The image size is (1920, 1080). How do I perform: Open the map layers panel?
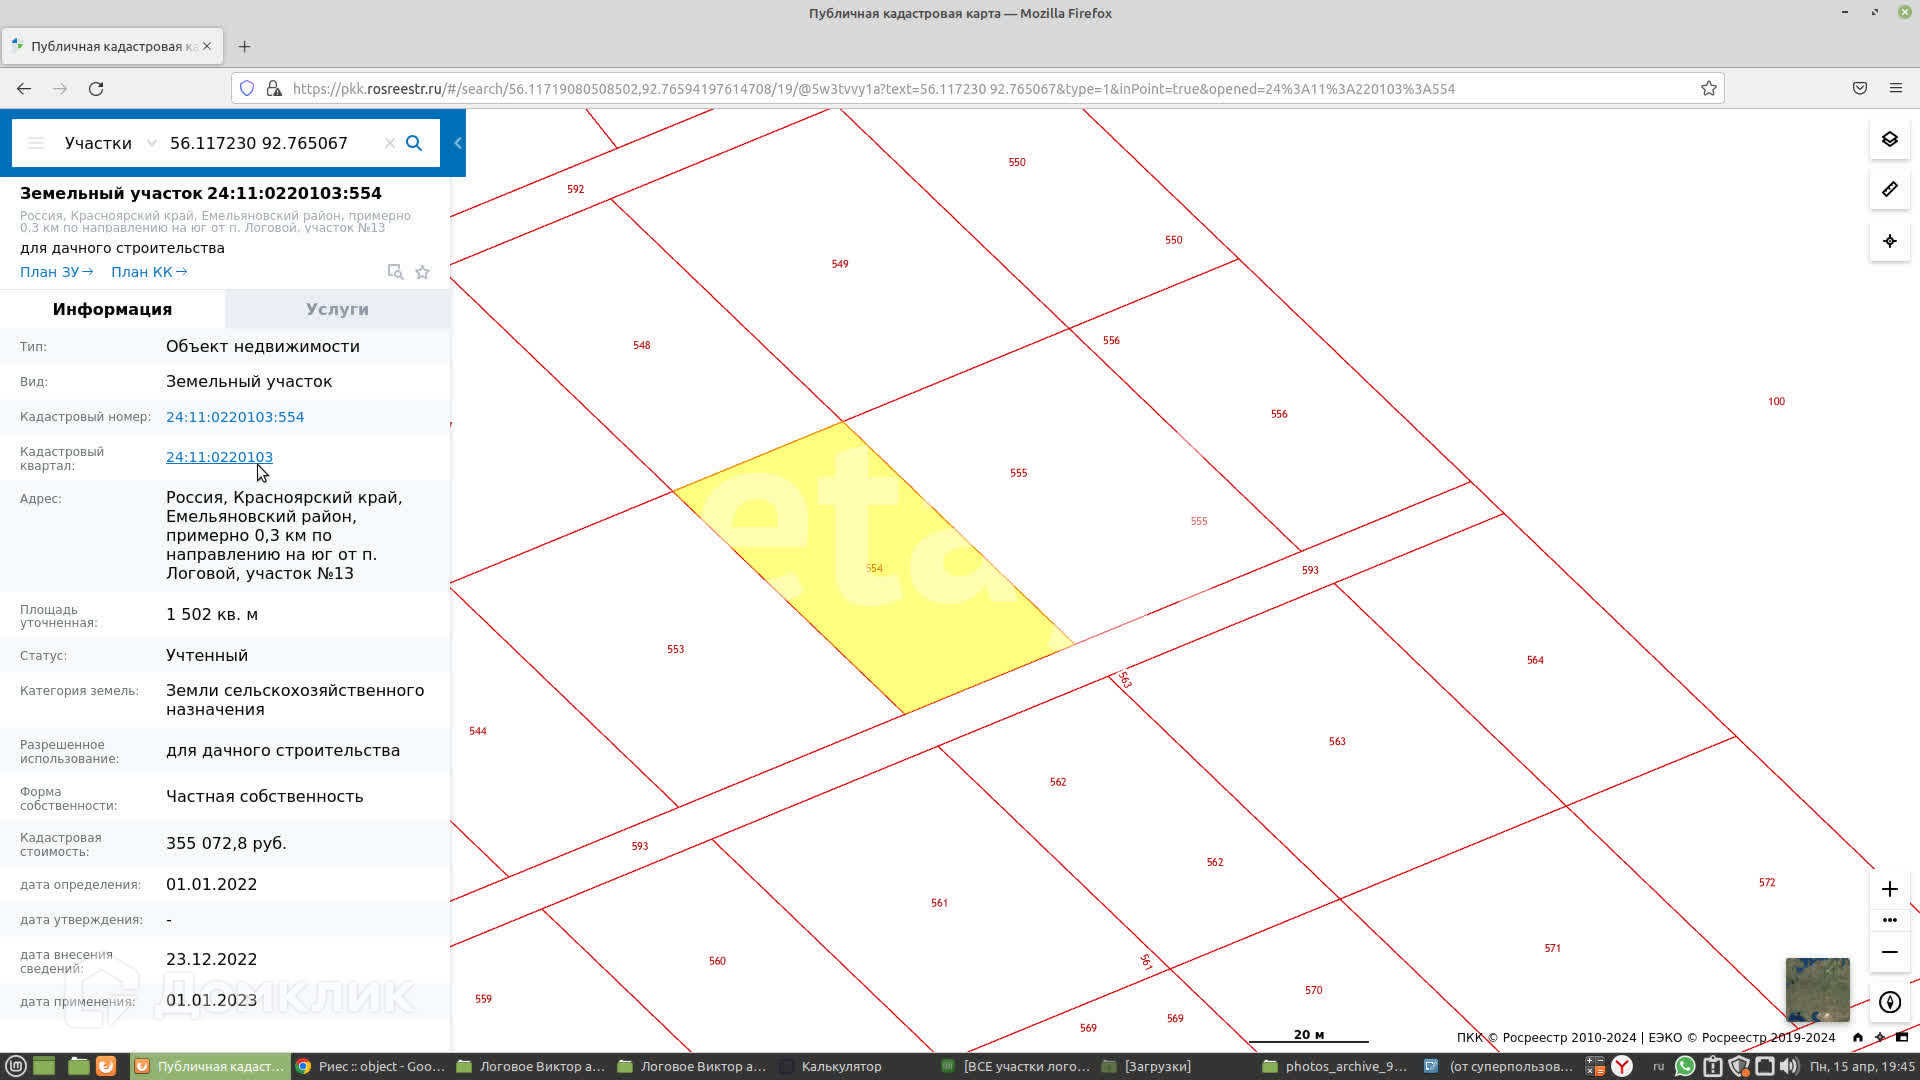(1889, 139)
